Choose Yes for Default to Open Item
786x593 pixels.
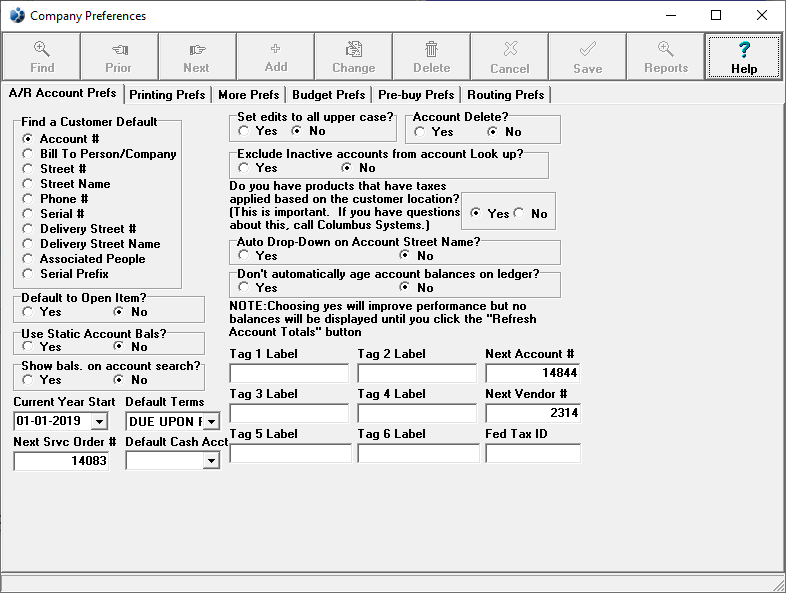[28, 312]
